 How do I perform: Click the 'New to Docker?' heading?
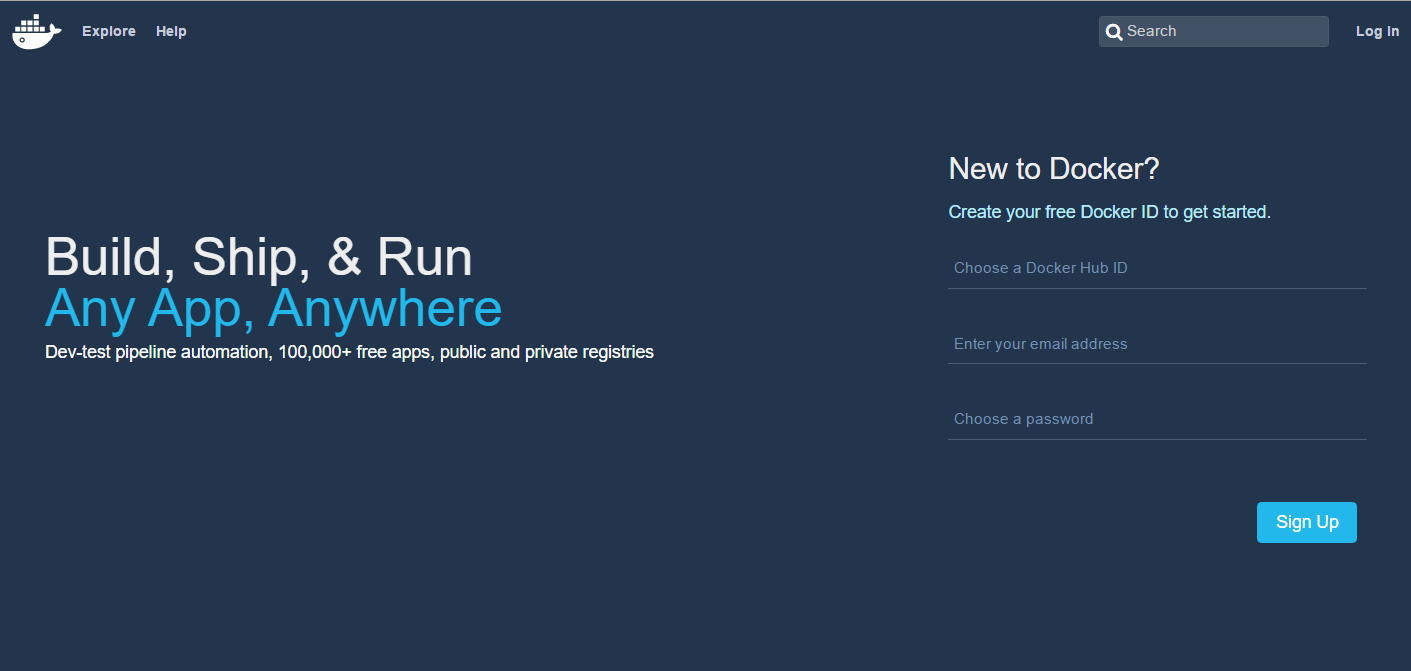coord(1053,169)
